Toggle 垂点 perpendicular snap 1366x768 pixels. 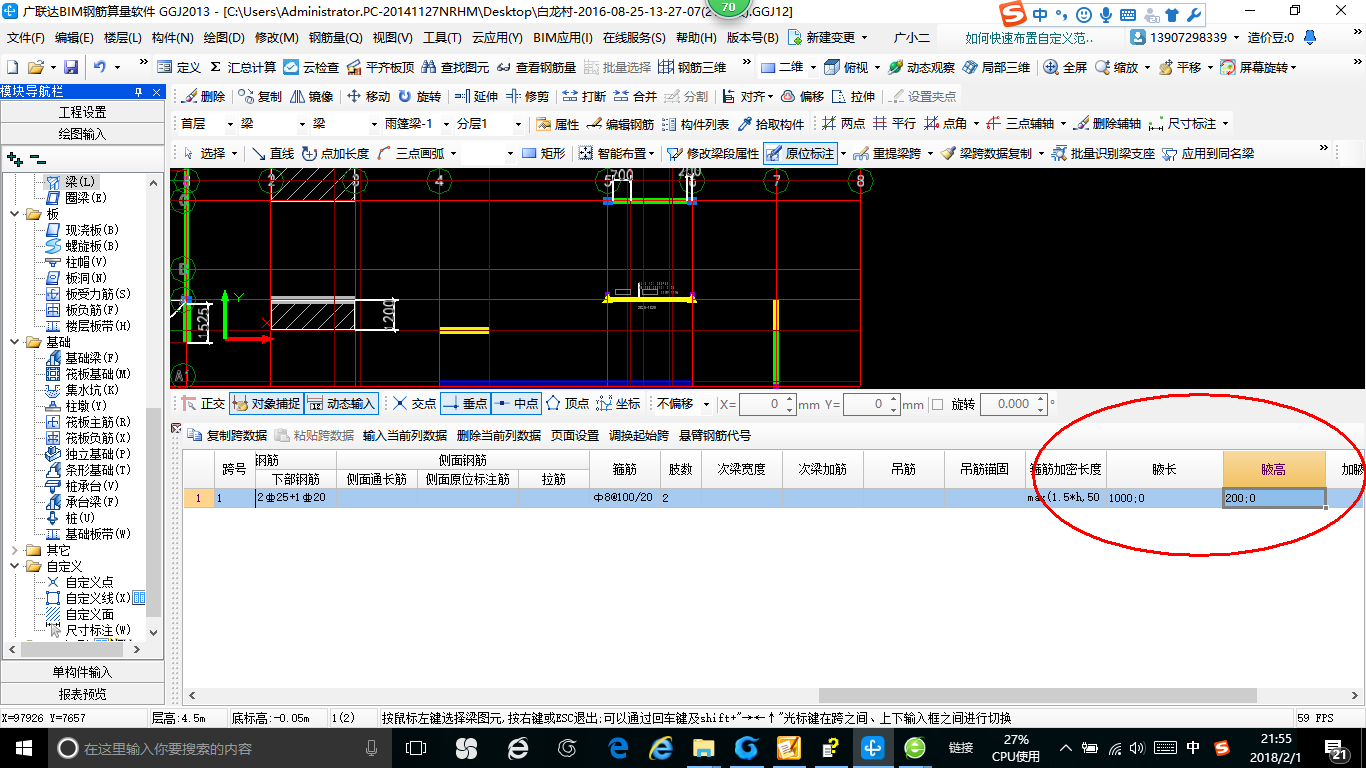point(465,404)
